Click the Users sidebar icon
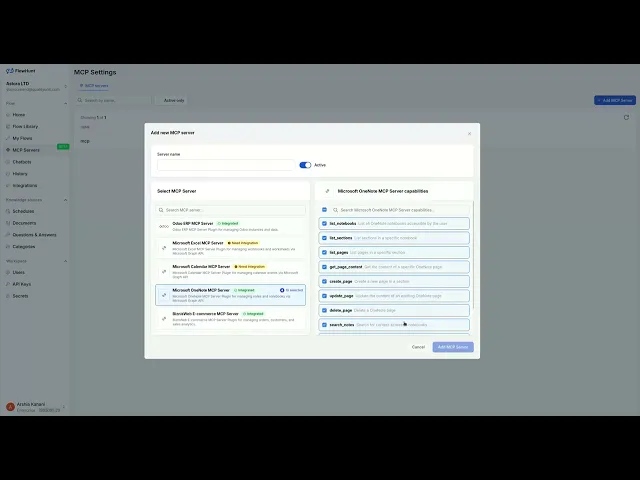640x480 pixels. click(8, 272)
